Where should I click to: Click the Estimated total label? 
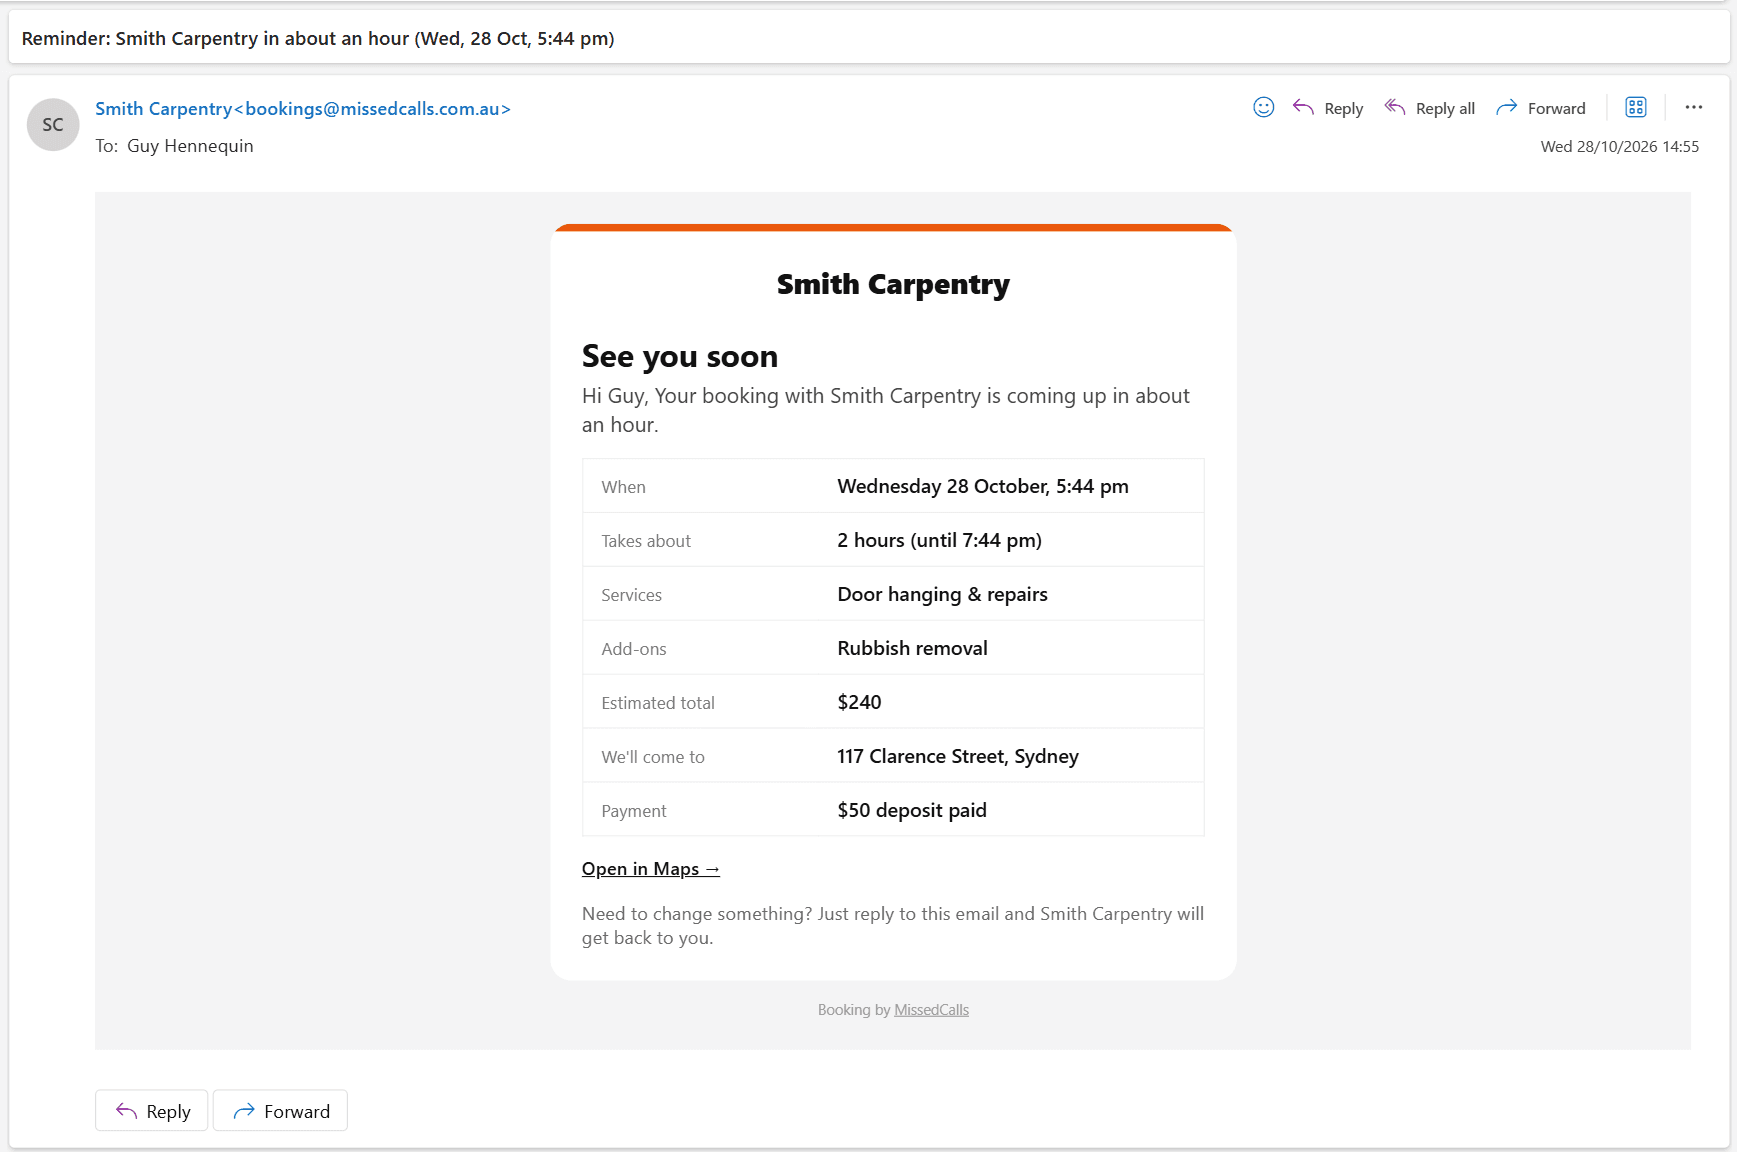point(658,703)
